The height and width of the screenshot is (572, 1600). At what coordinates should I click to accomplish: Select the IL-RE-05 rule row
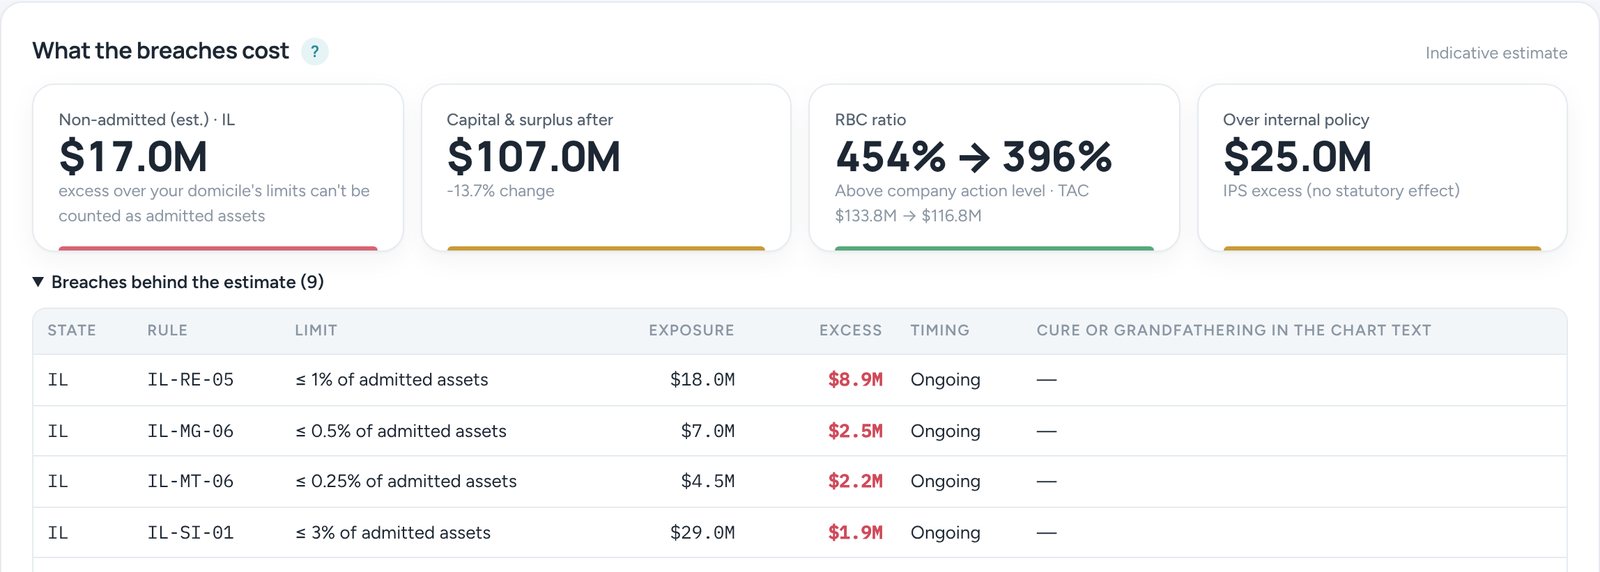pyautogui.click(x=800, y=380)
